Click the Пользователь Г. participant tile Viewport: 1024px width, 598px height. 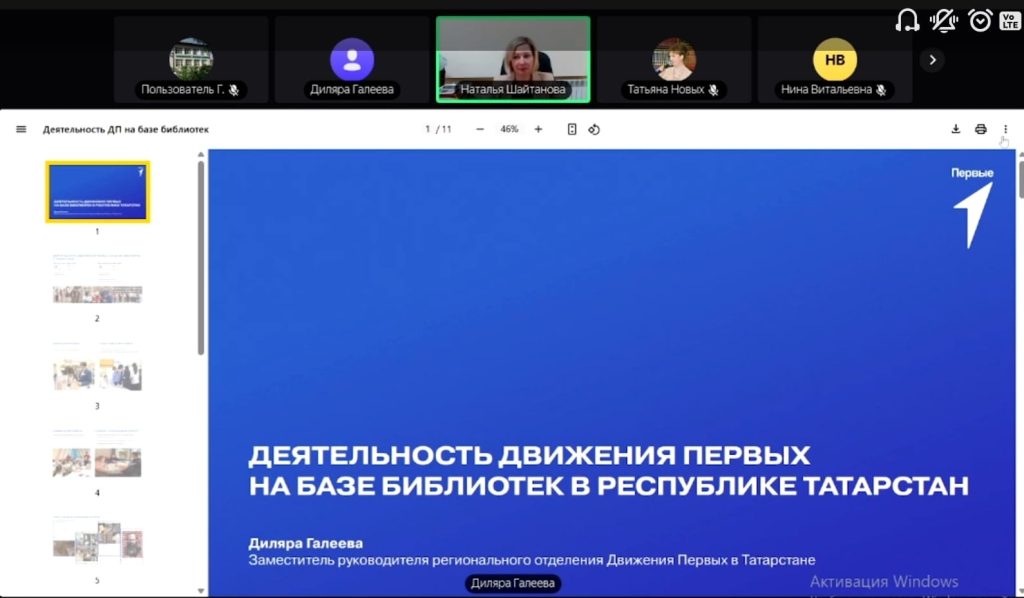point(191,60)
